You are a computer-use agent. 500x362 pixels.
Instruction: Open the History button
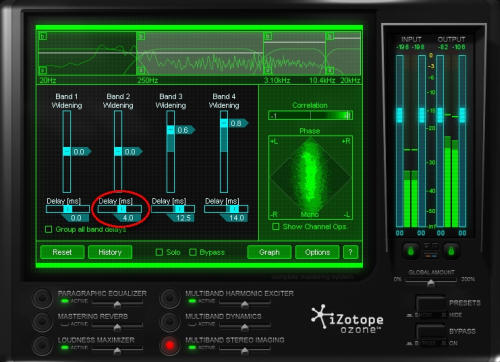point(110,252)
